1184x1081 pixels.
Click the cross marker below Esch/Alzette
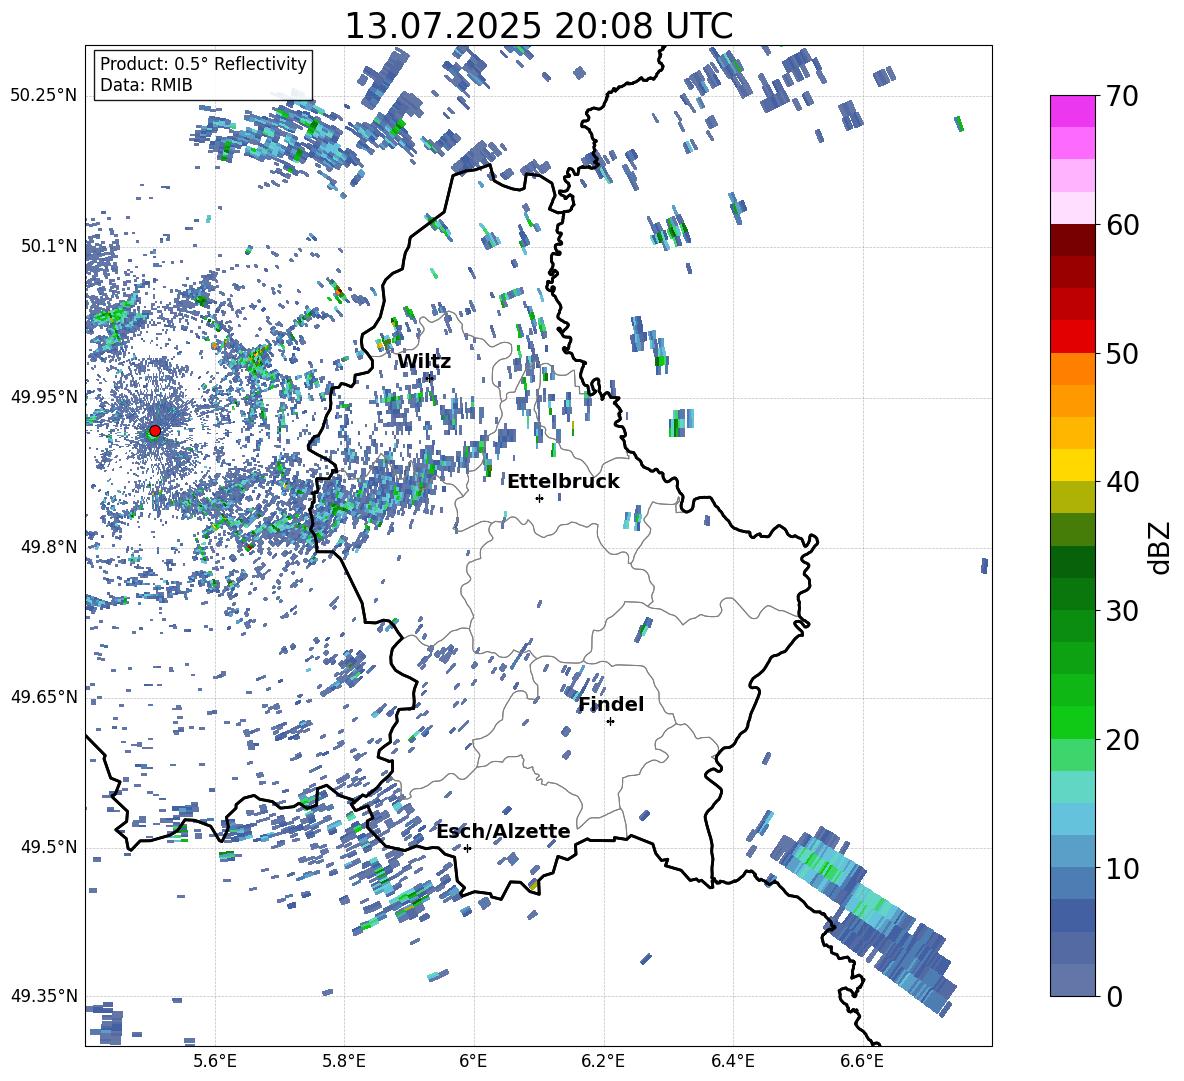[x=467, y=848]
